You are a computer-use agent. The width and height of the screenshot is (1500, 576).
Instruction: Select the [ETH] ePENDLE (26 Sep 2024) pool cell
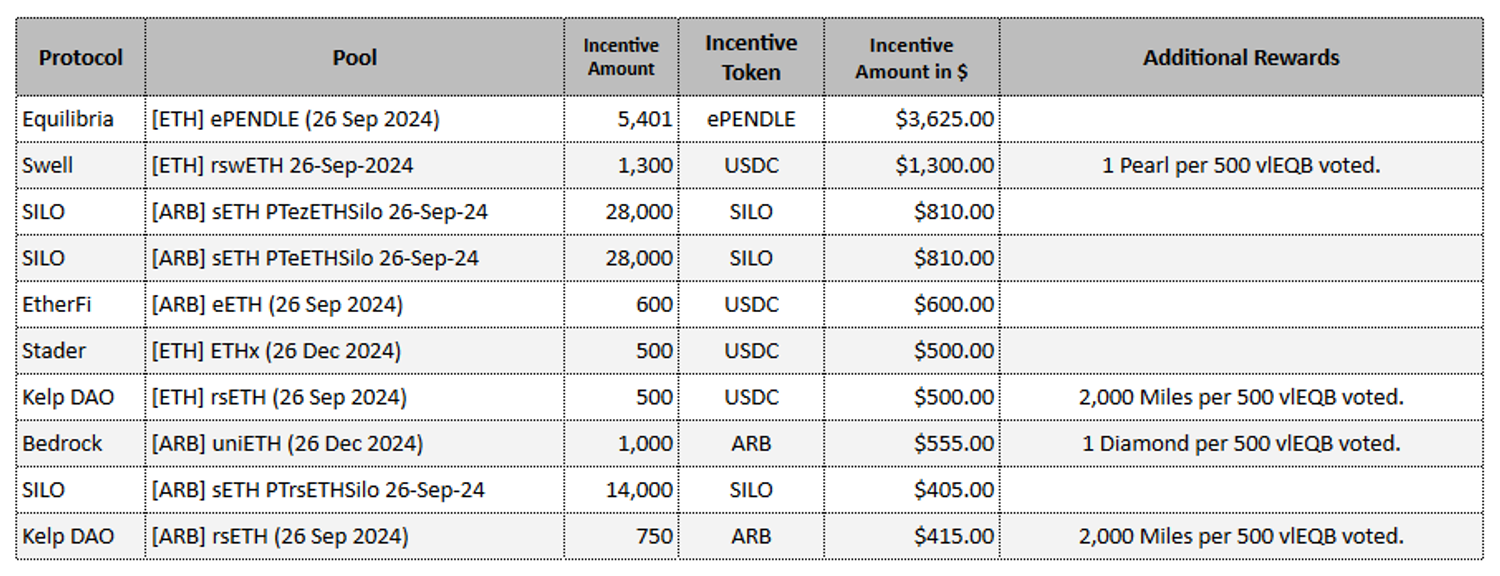point(295,119)
